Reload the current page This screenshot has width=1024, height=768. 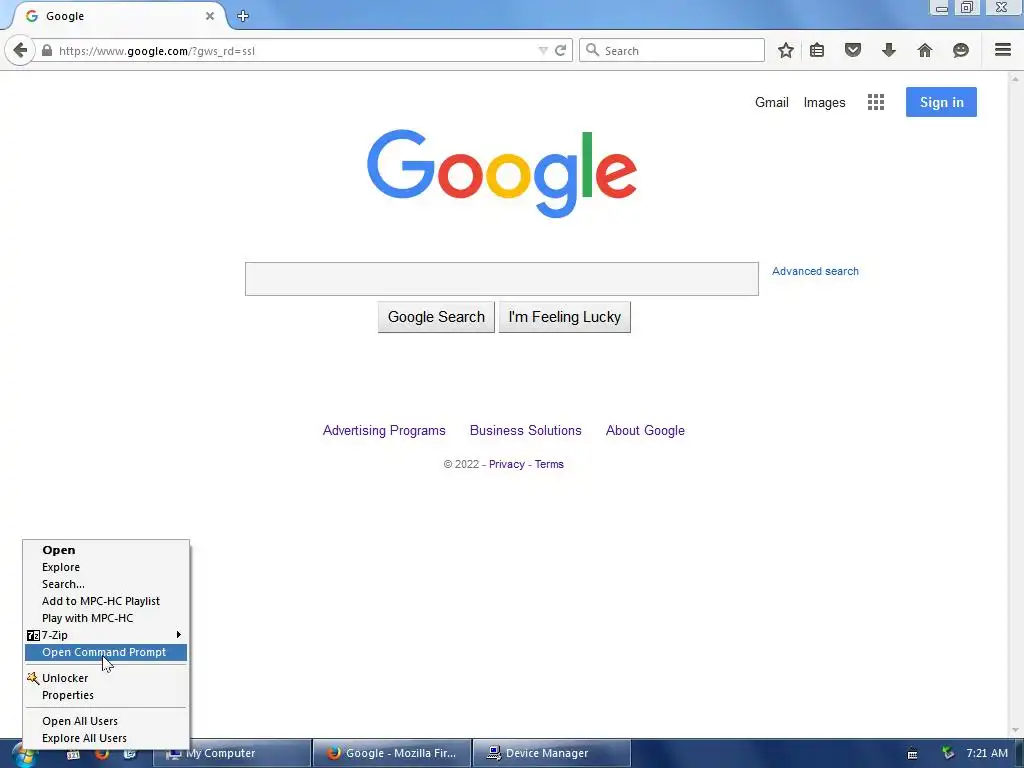click(560, 50)
